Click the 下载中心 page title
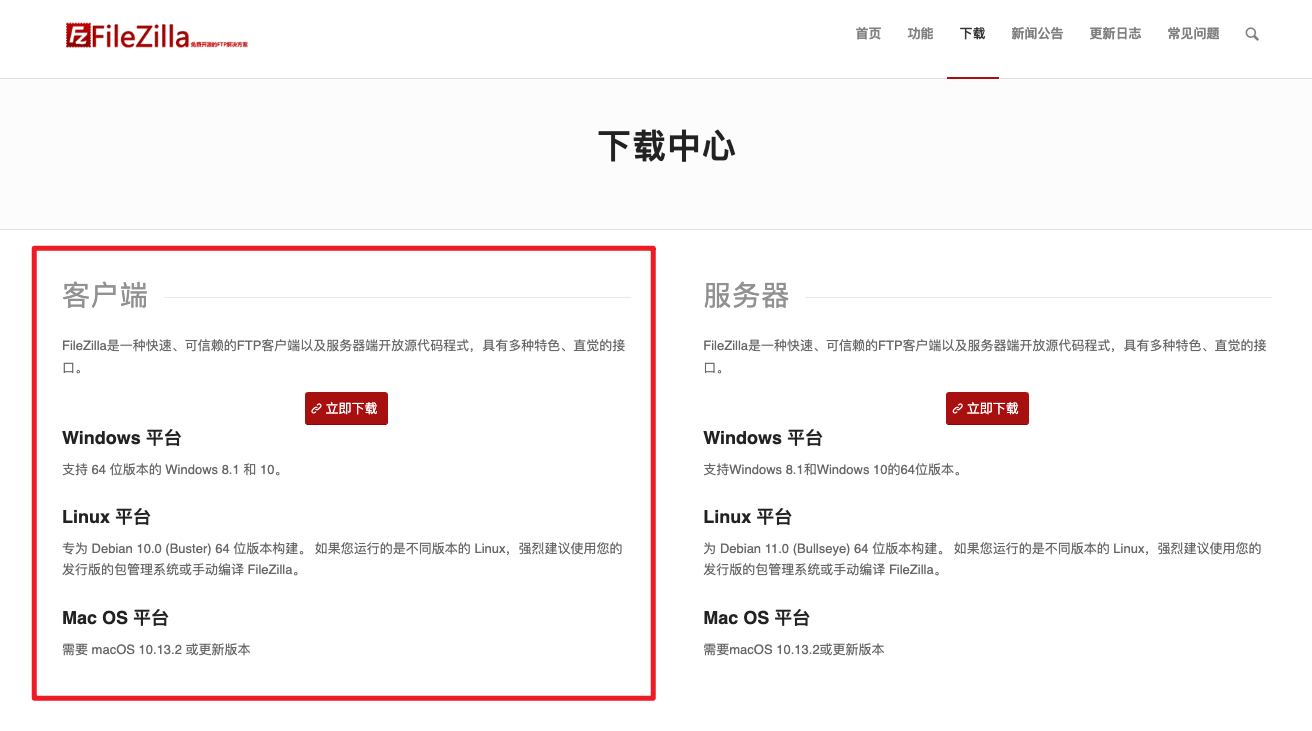 coord(666,146)
